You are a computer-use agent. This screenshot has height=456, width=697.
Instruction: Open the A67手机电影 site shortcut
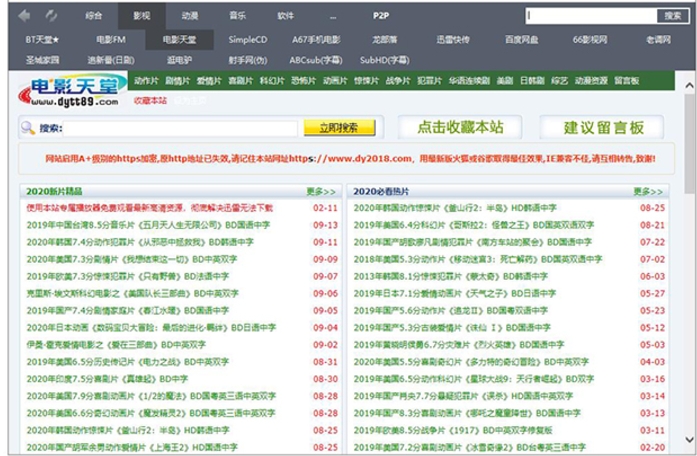[316, 40]
